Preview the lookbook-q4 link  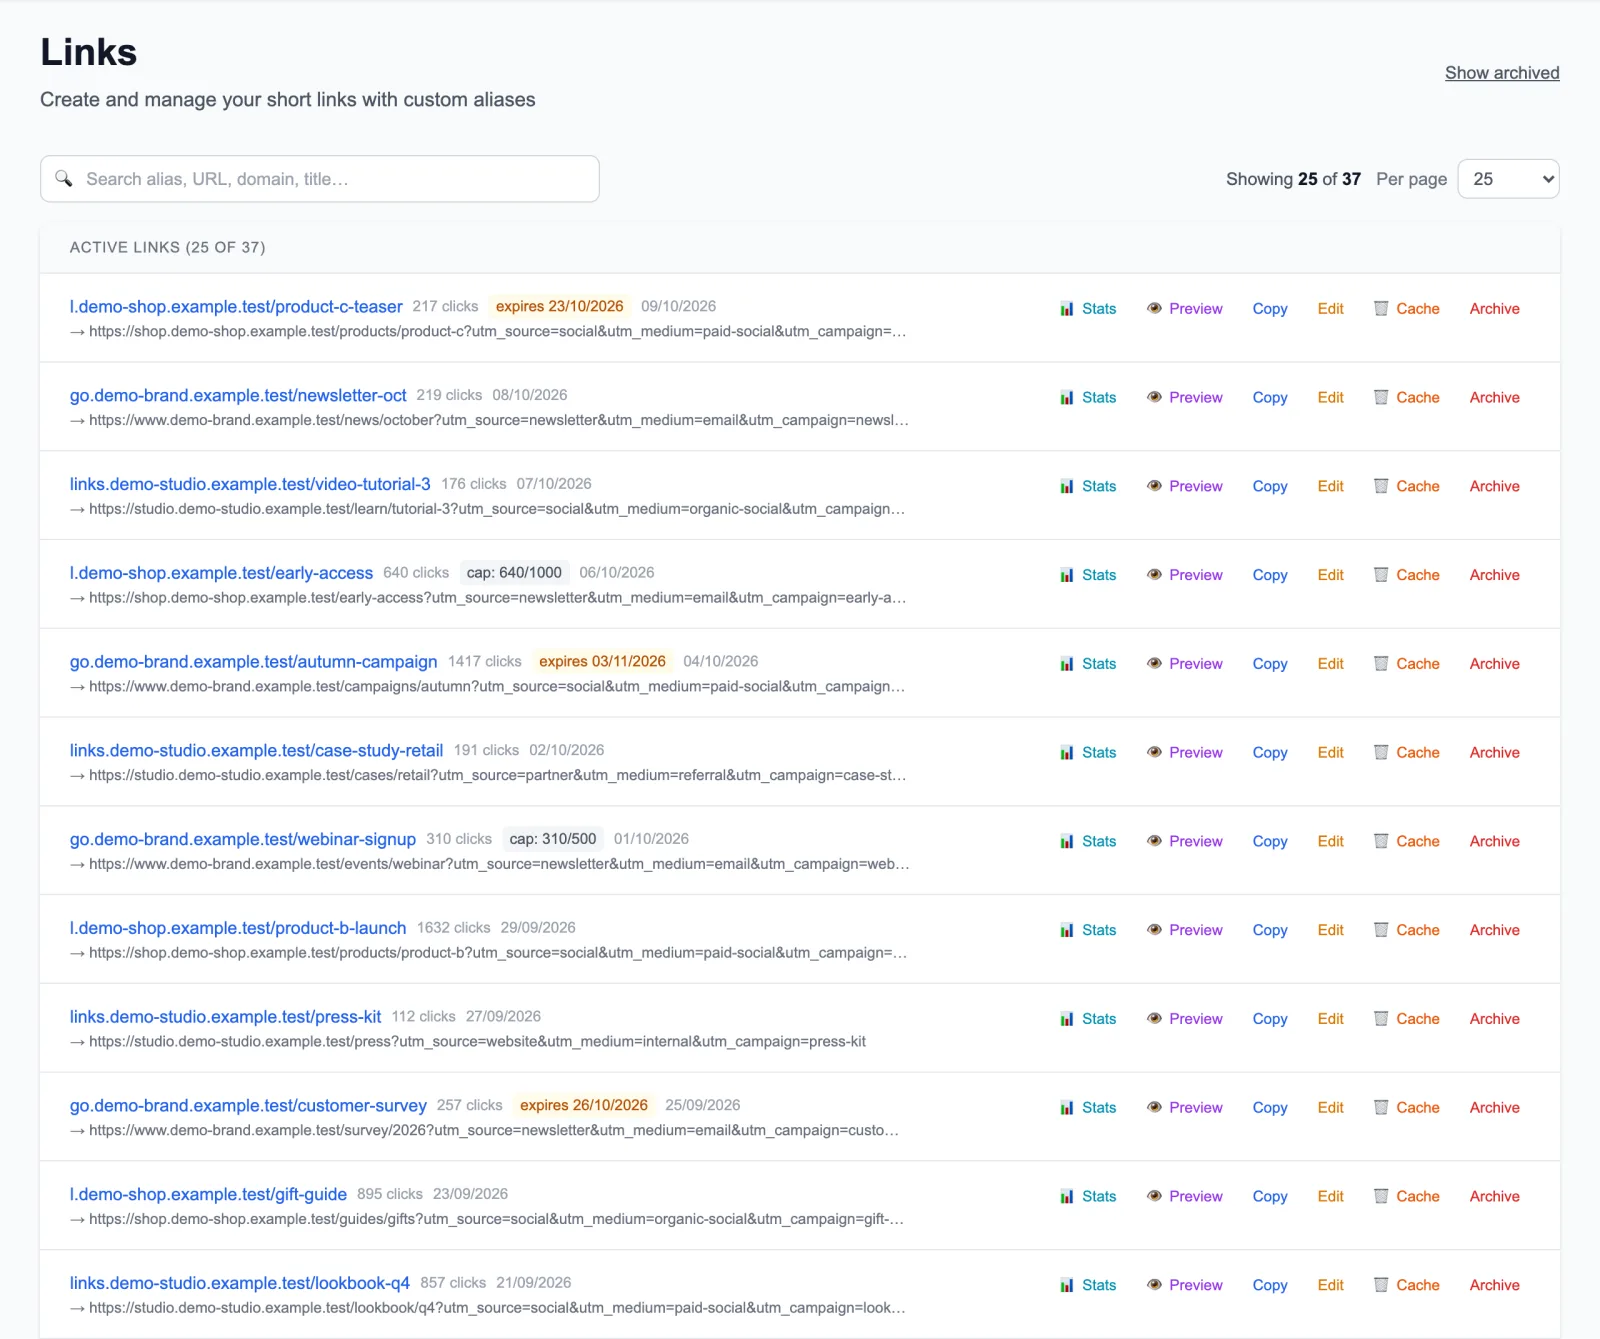pos(1185,1286)
